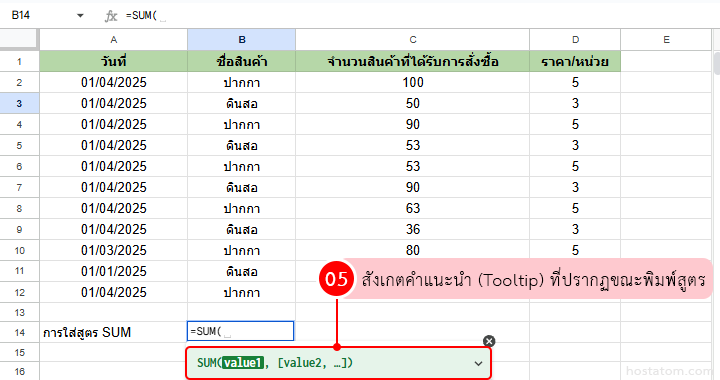Screen dimensions: 720x380
Task: Select row 1 header
Action: pyautogui.click(x=19, y=61)
